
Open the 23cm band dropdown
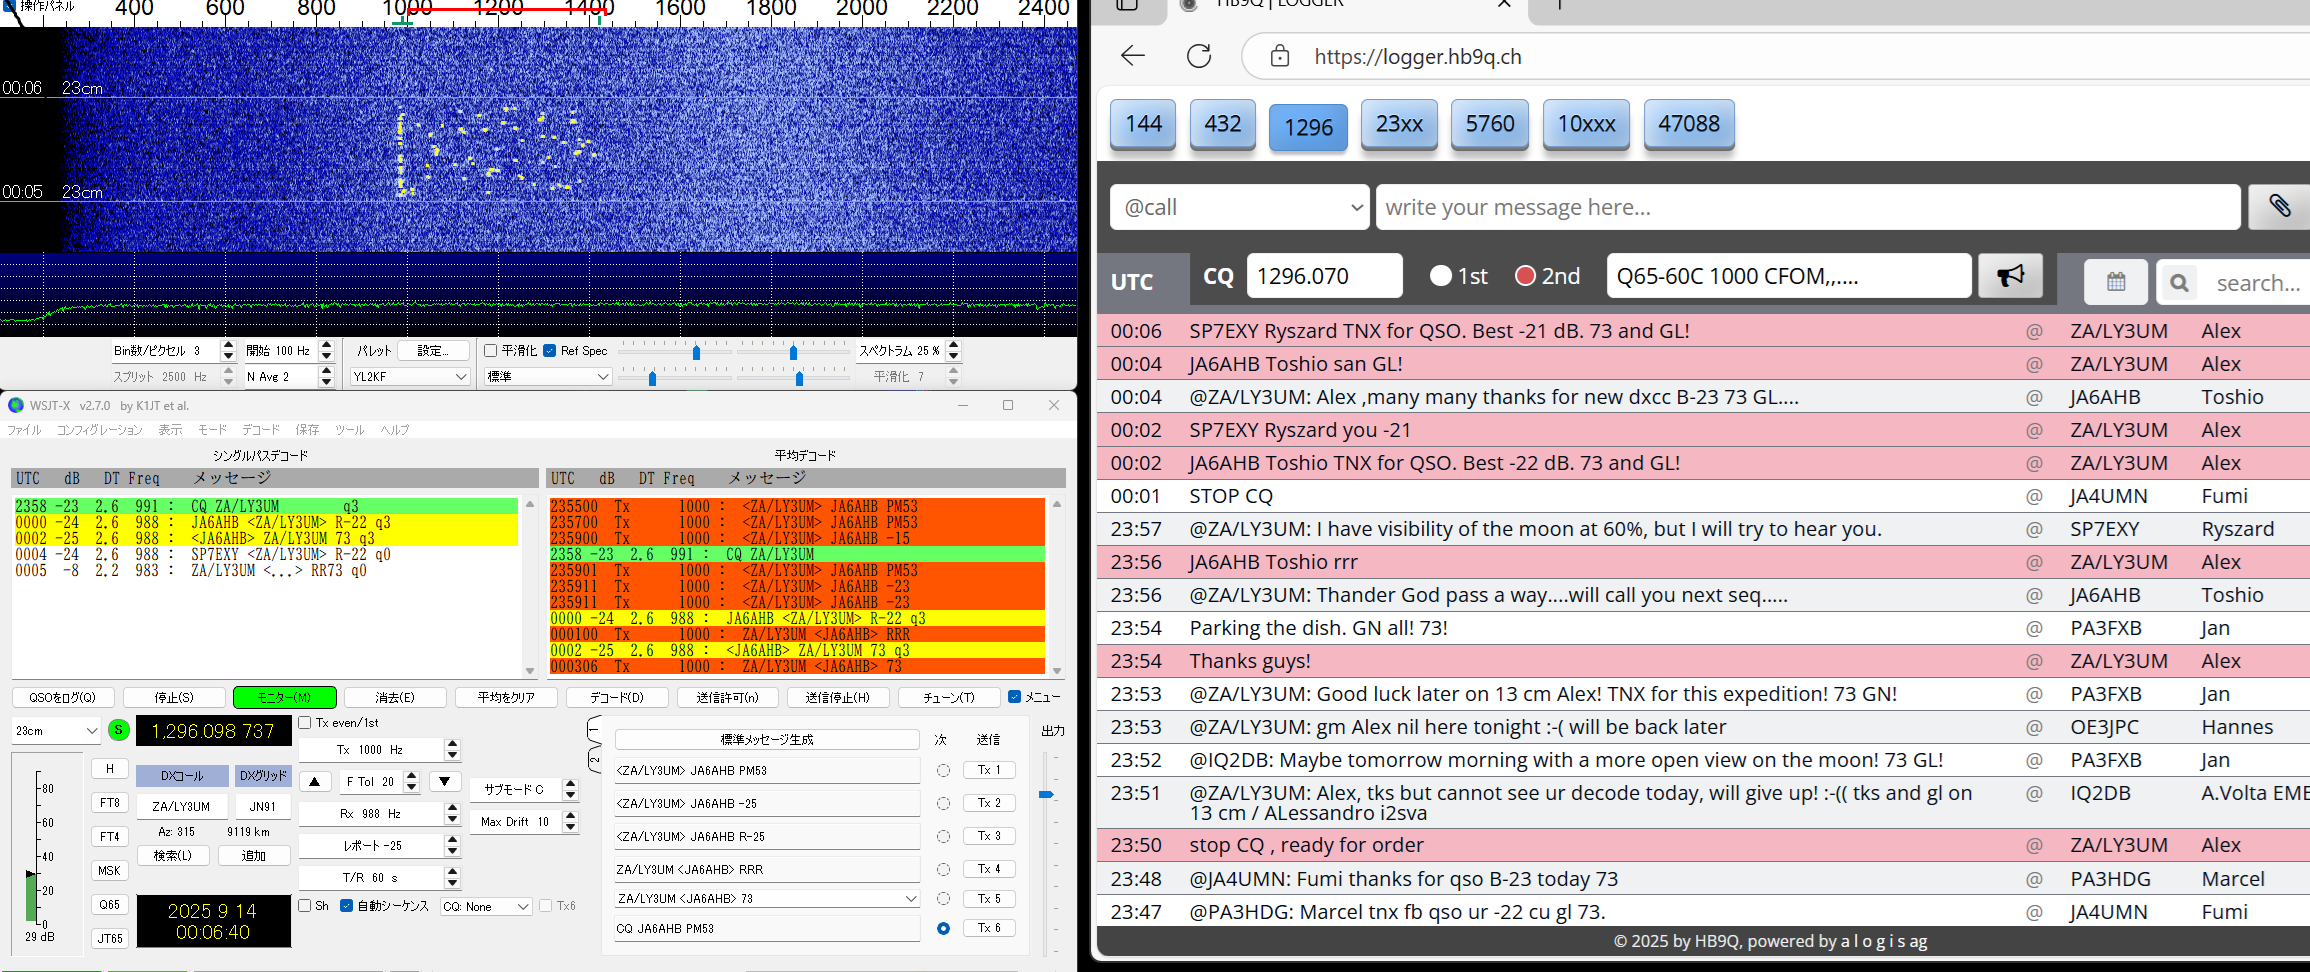click(x=56, y=731)
